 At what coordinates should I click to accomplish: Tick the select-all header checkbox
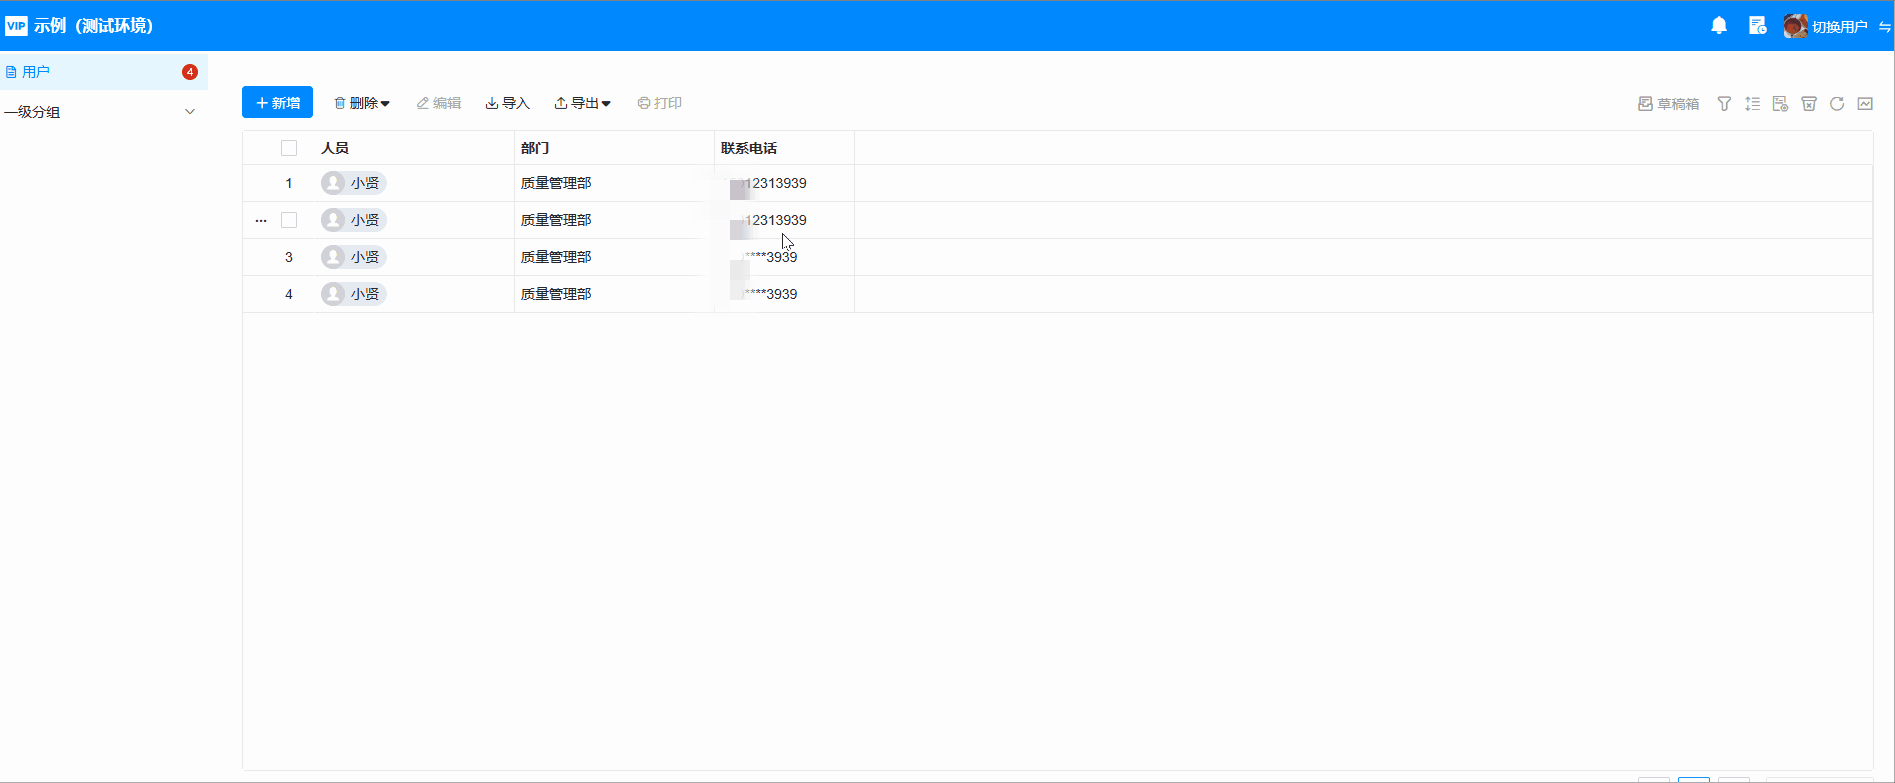(289, 148)
